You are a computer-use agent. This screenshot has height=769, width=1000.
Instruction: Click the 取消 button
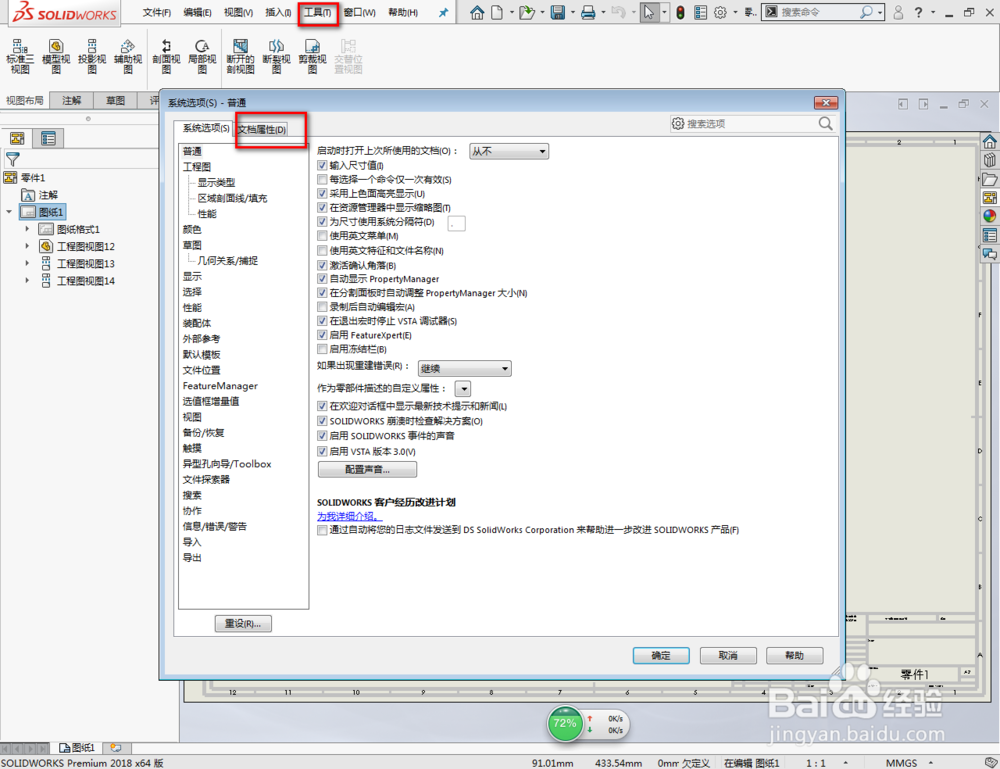click(x=728, y=655)
